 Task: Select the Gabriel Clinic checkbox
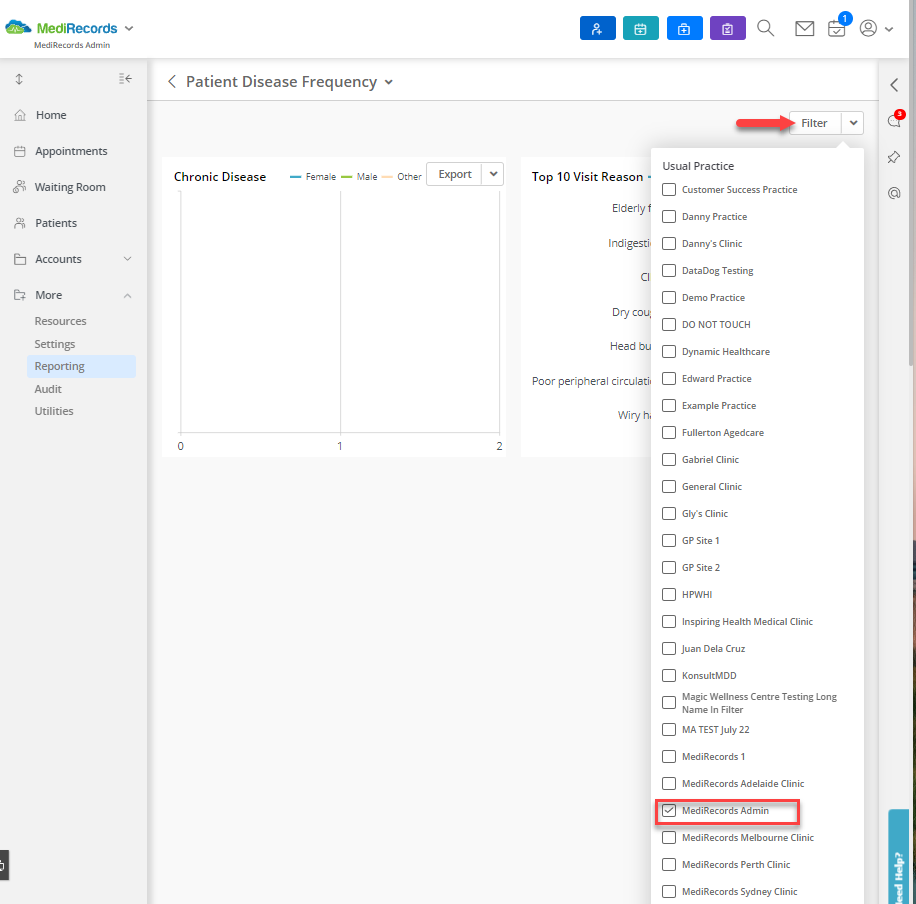click(x=669, y=459)
